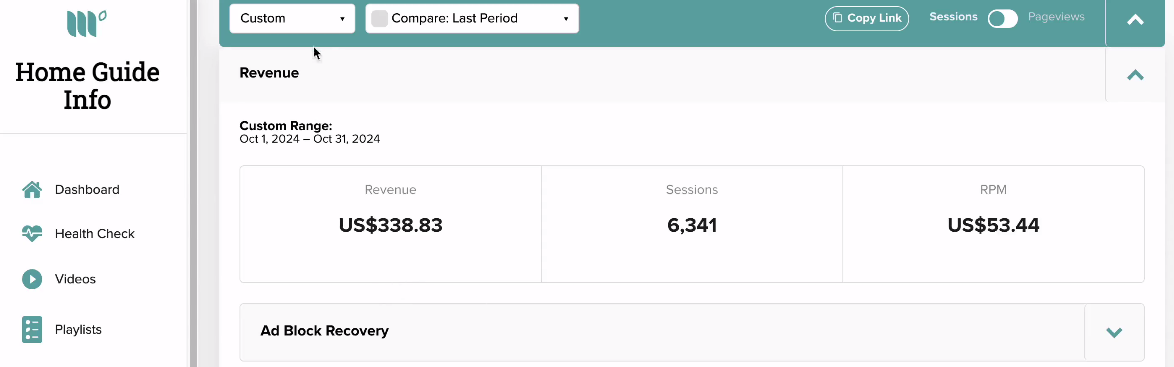1174x367 pixels.
Task: Click the Dashboard house icon
Action: (31, 189)
